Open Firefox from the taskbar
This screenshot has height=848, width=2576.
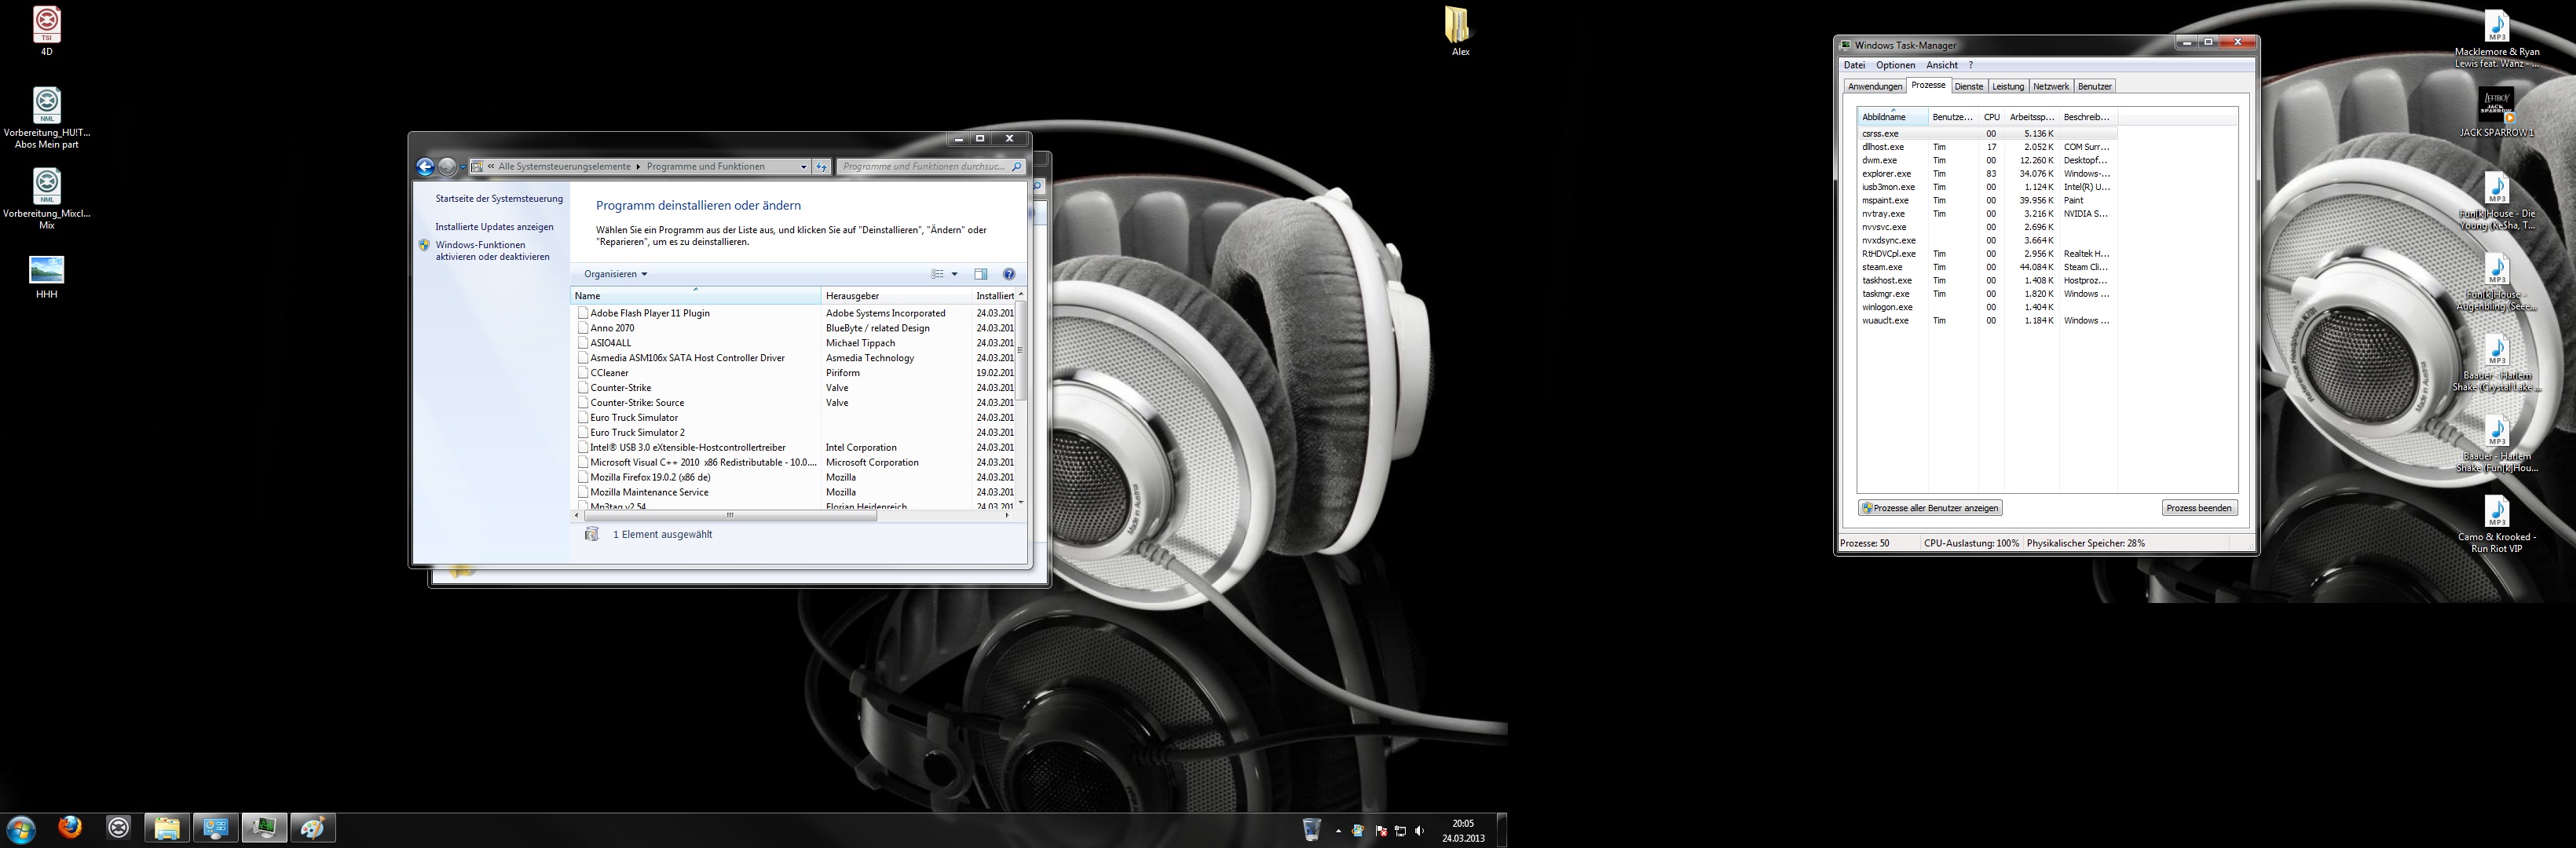69,828
